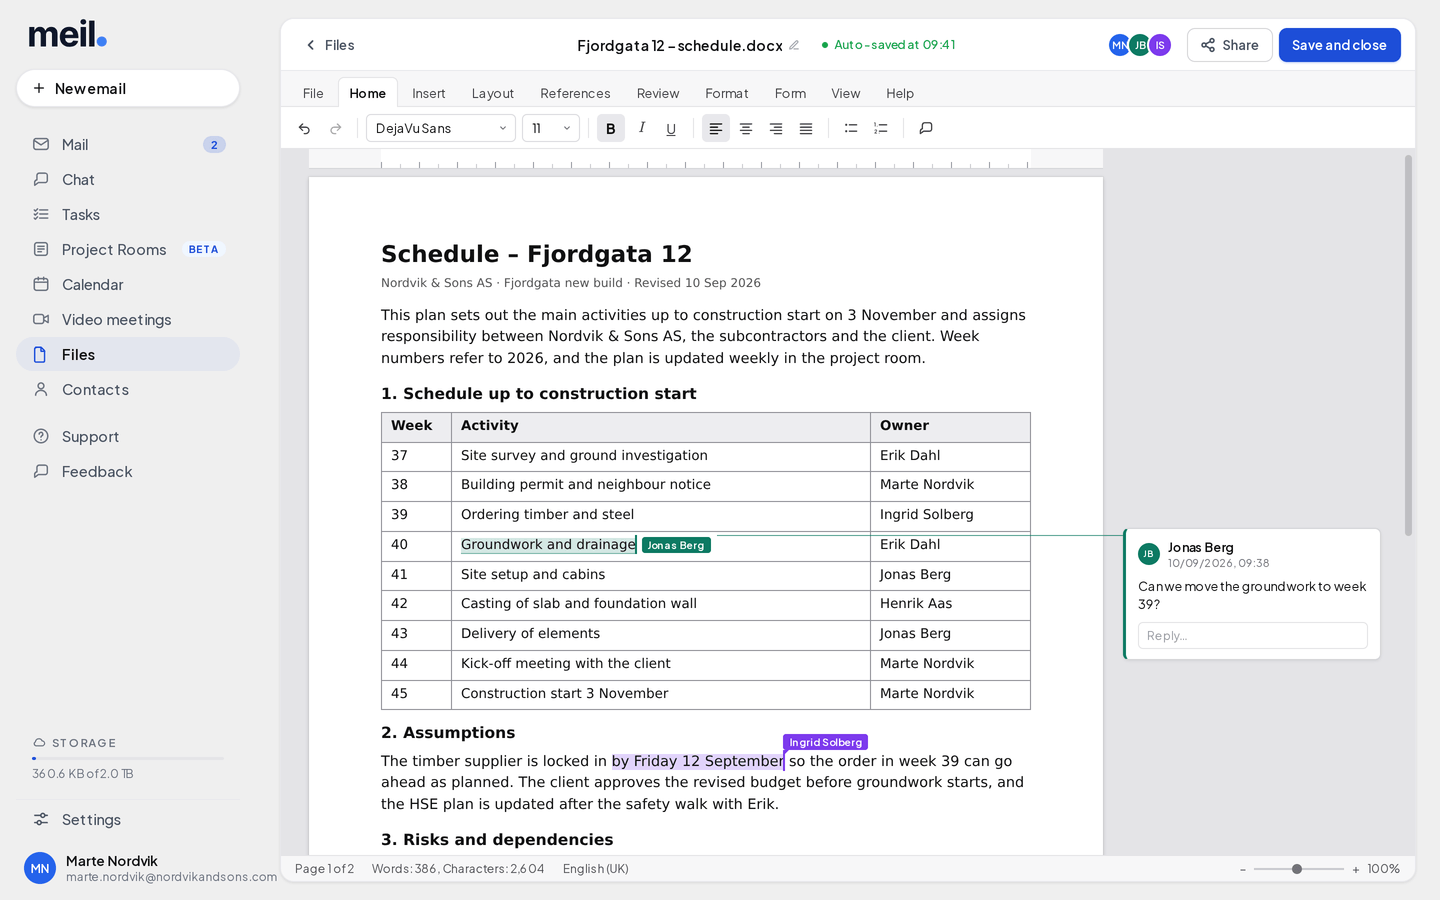Undo the last edit
The width and height of the screenshot is (1440, 900).
(304, 128)
